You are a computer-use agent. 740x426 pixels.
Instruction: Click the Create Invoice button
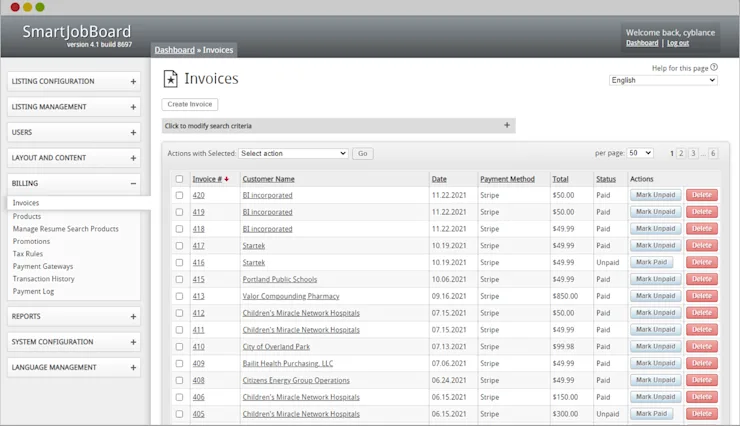tap(190, 104)
